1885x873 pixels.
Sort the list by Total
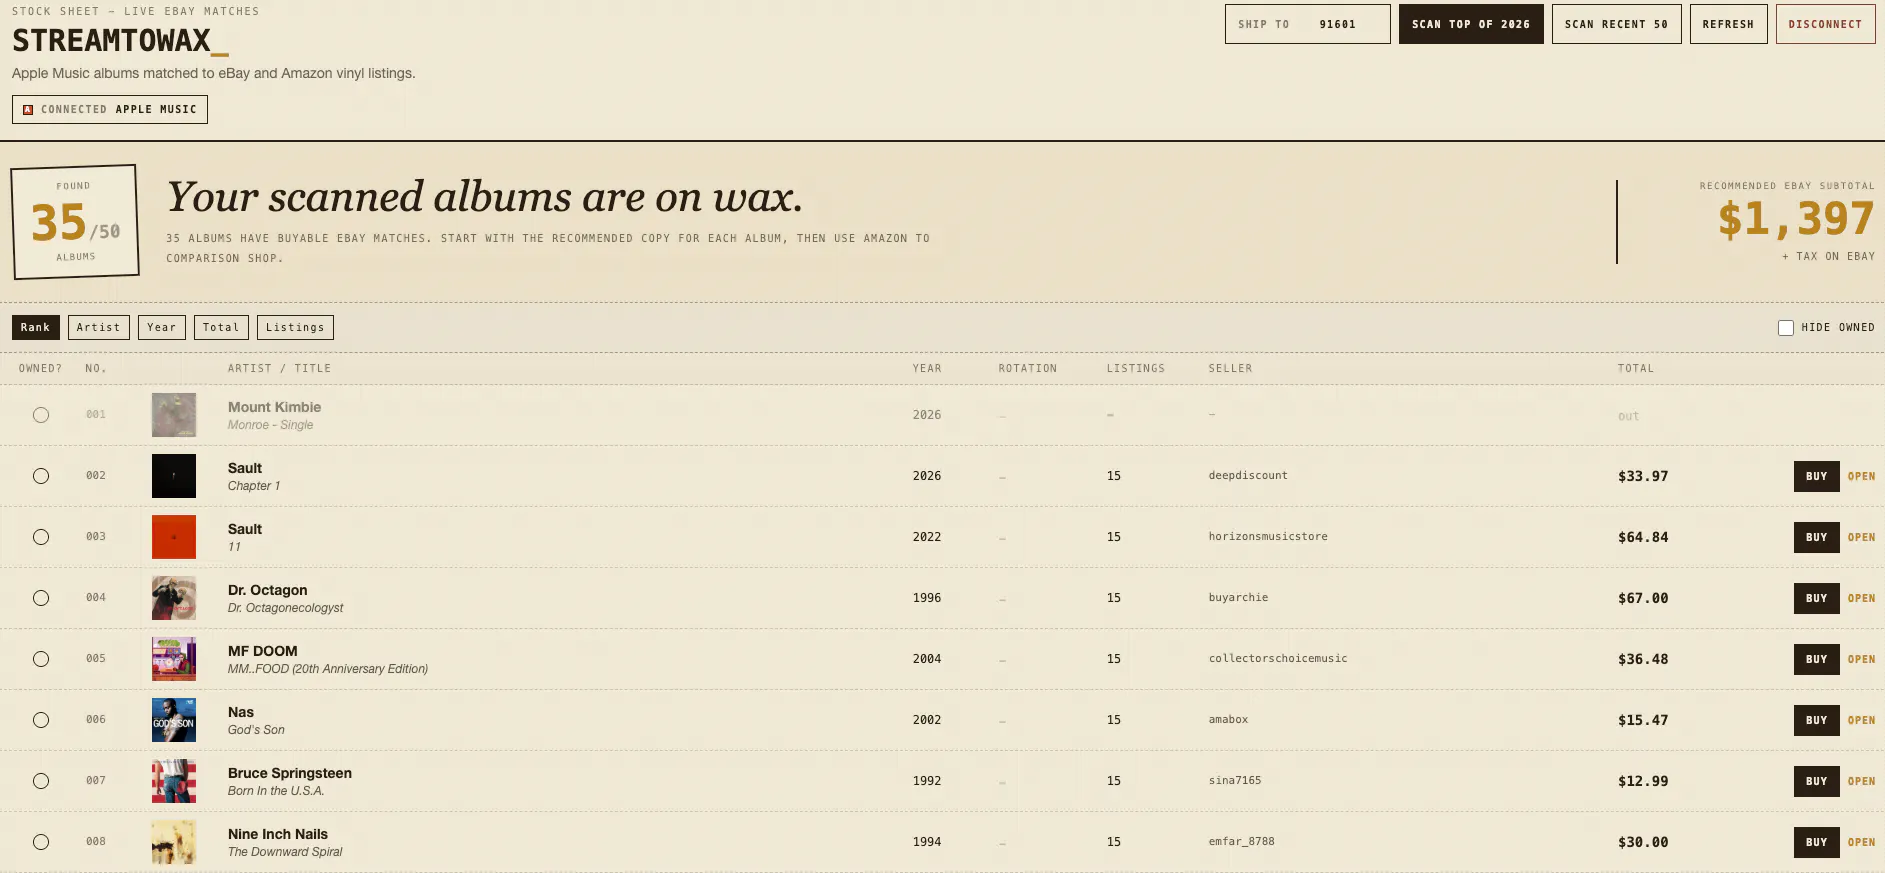(x=221, y=327)
